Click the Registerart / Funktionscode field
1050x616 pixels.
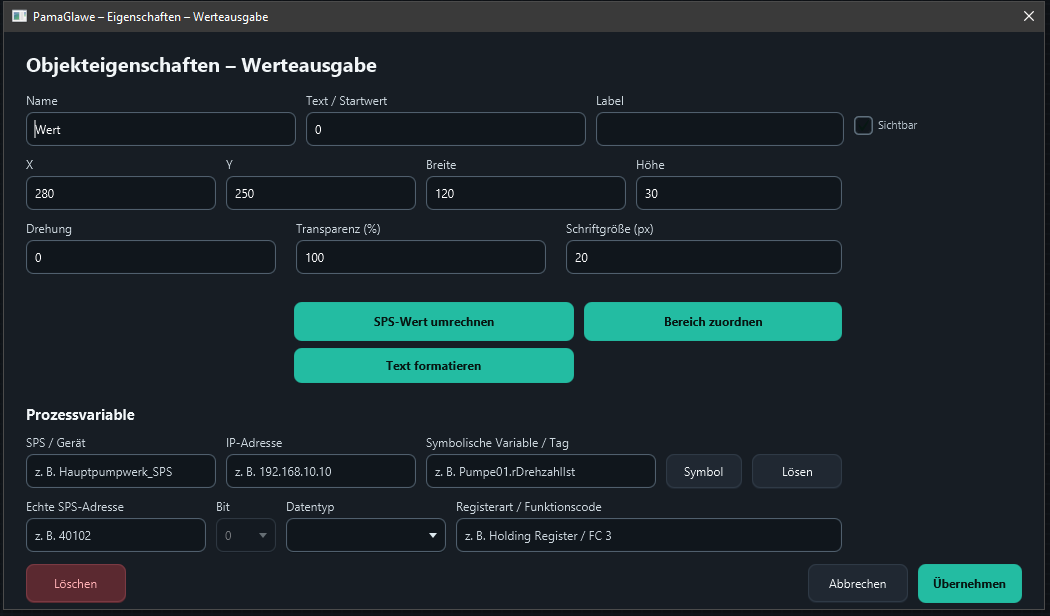(x=649, y=535)
